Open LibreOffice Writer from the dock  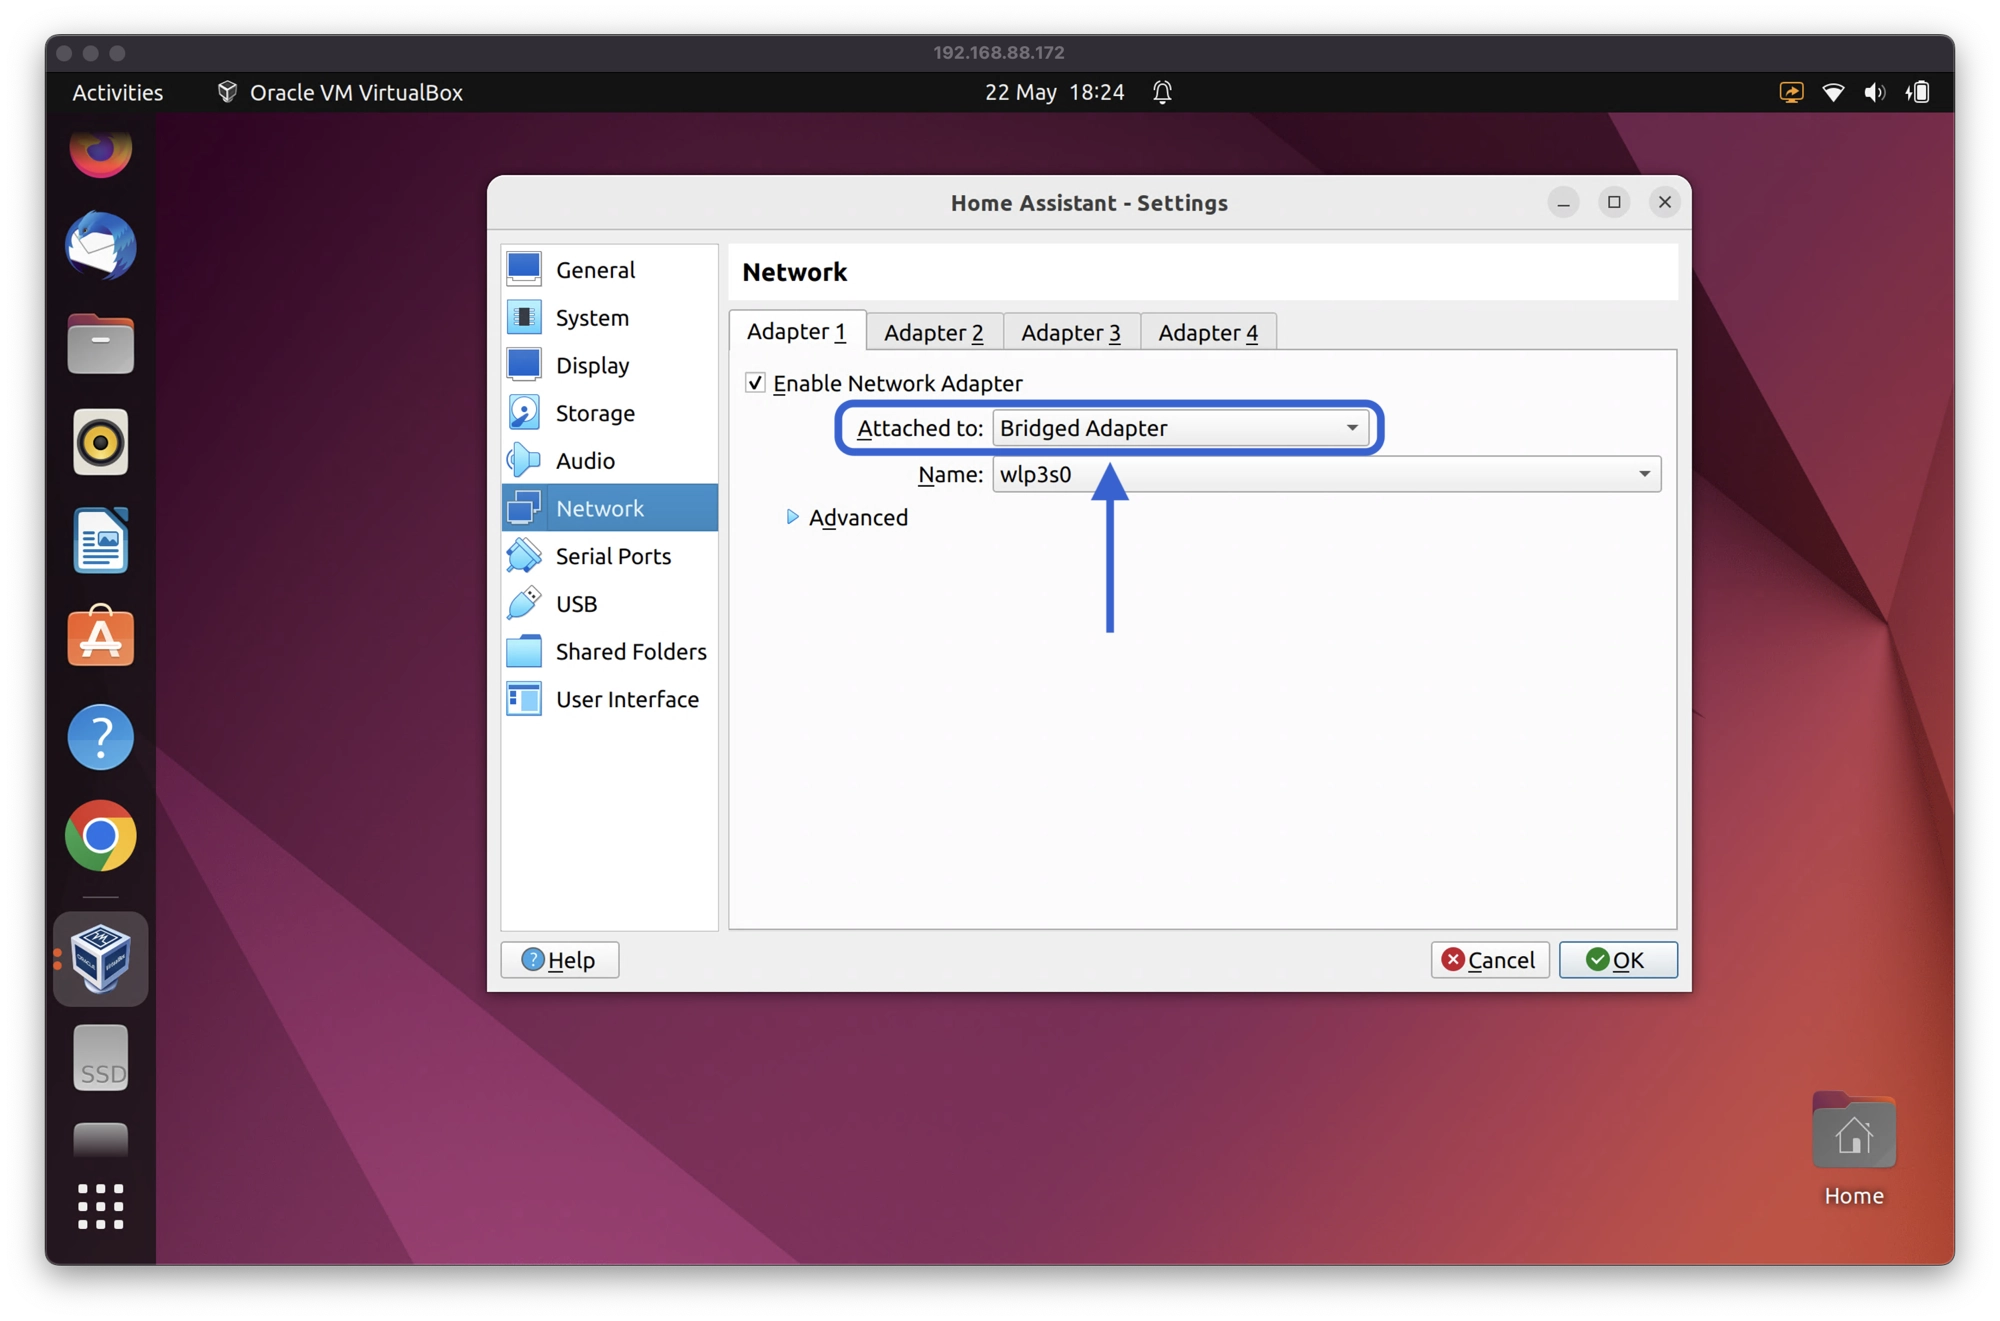pyautogui.click(x=101, y=540)
